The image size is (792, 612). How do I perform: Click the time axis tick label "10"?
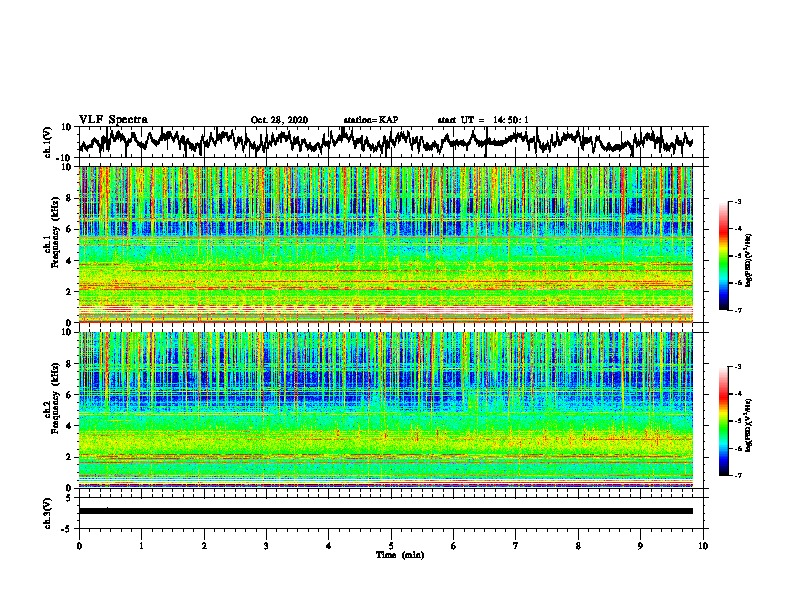(703, 546)
